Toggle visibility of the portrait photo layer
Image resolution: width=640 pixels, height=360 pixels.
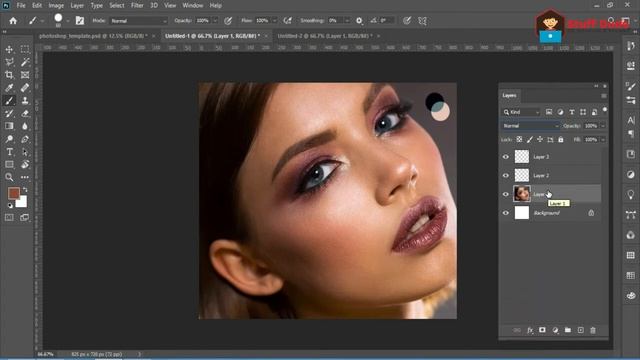pyautogui.click(x=506, y=194)
